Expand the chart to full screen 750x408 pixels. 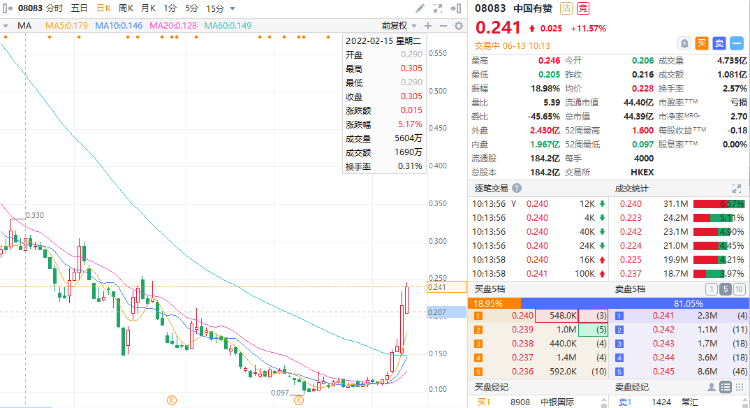pos(438,8)
